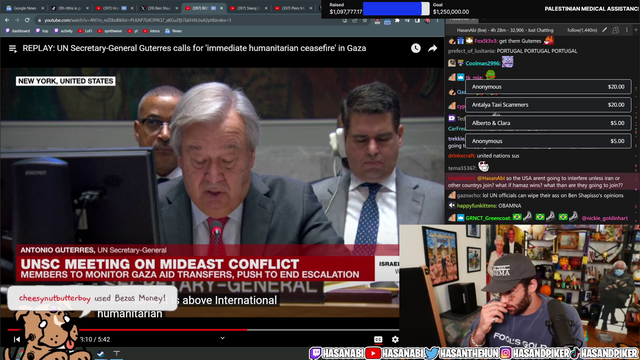Screen dimensions: 640x360
Task: Click the TikTok logo in the overlay banner
Action: click(x=575, y=353)
